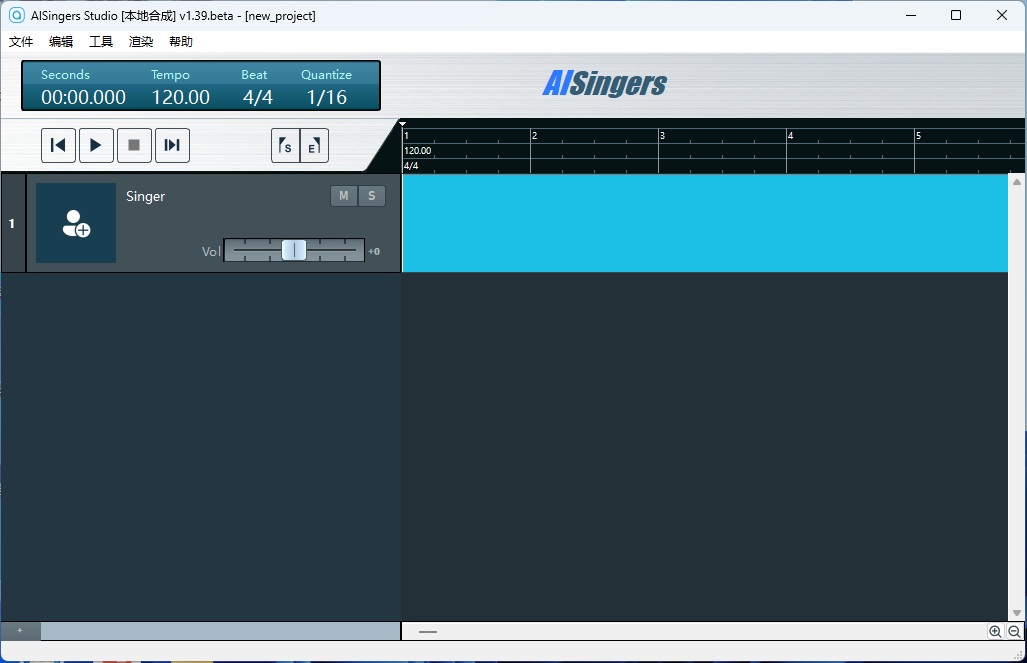Click measure 2 on the timeline ruler
The image size is (1027, 663).
(x=534, y=136)
